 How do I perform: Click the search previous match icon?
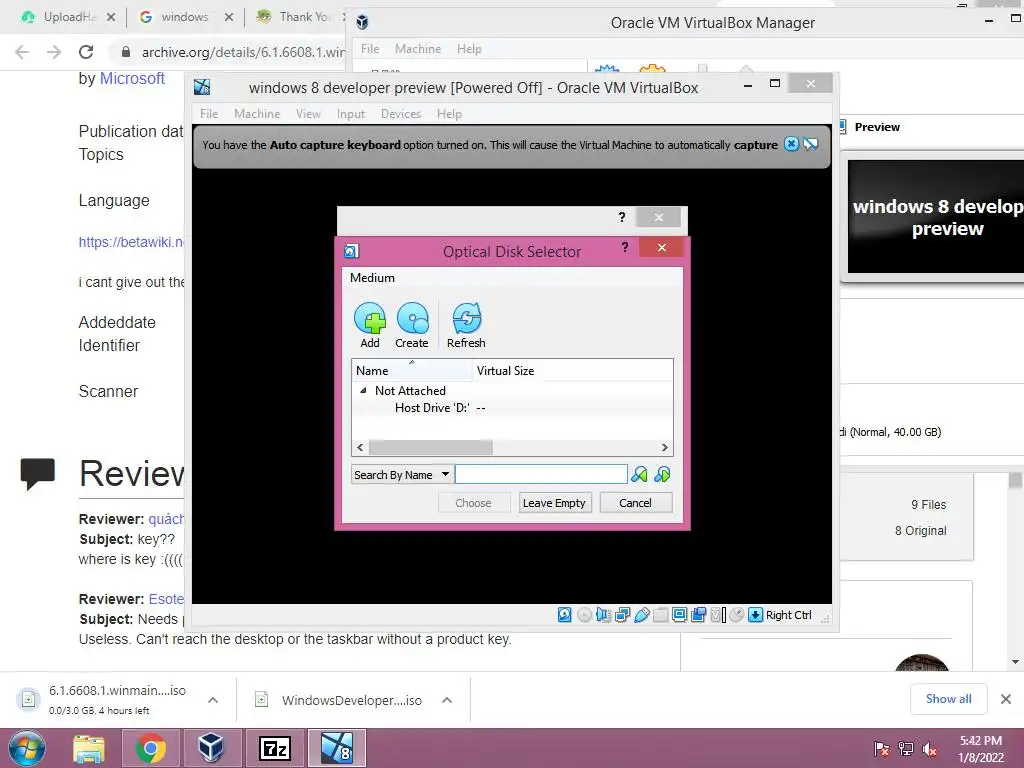point(639,475)
